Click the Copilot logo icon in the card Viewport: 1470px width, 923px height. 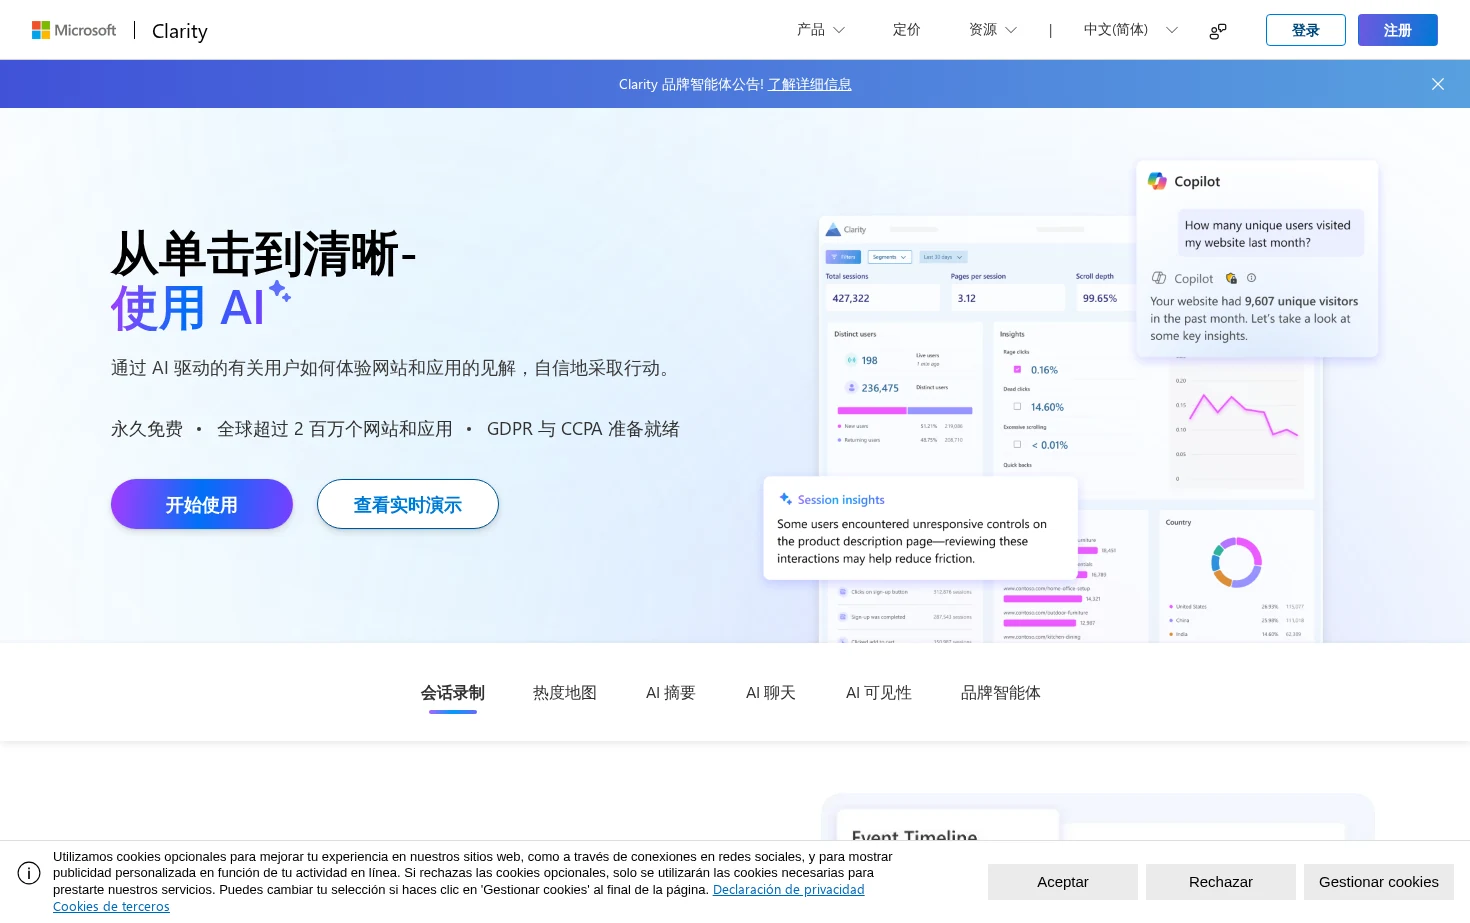pos(1157,181)
